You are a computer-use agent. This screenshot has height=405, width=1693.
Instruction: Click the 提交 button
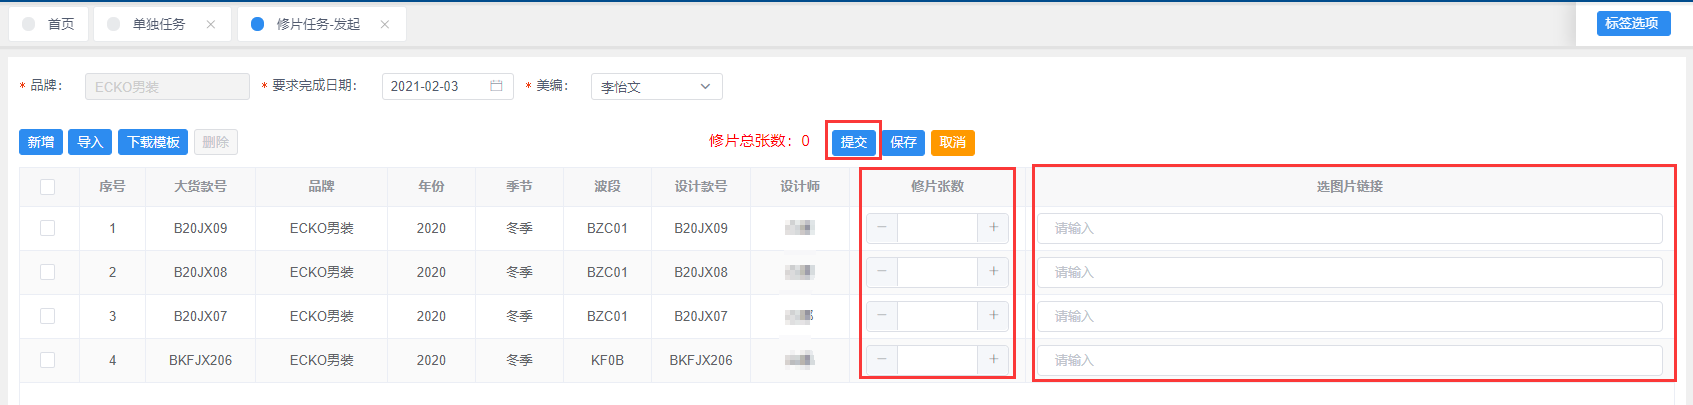click(853, 142)
